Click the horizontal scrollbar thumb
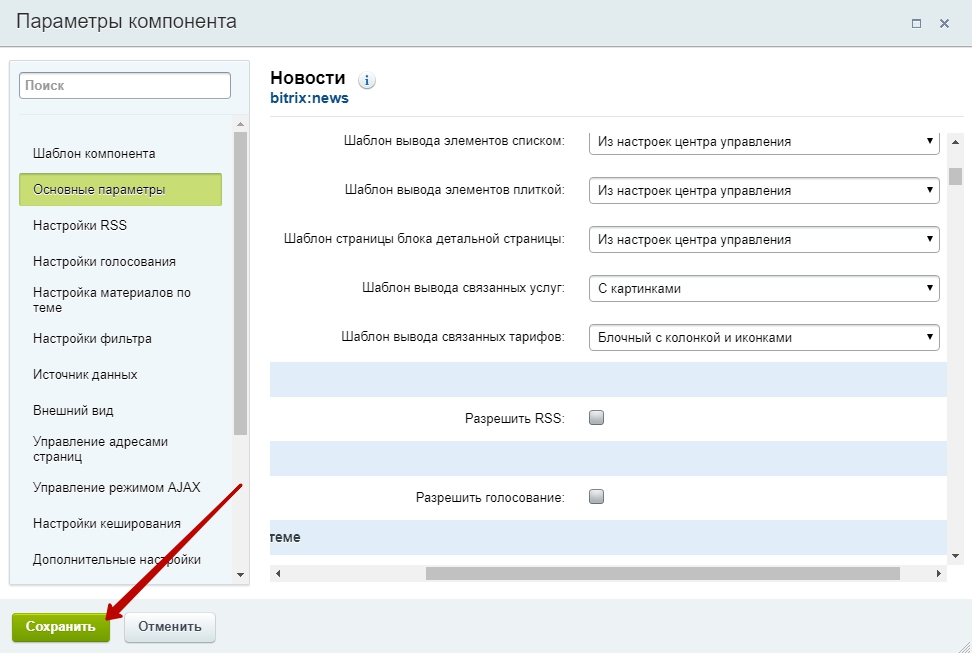Image resolution: width=972 pixels, height=653 pixels. tap(663, 574)
